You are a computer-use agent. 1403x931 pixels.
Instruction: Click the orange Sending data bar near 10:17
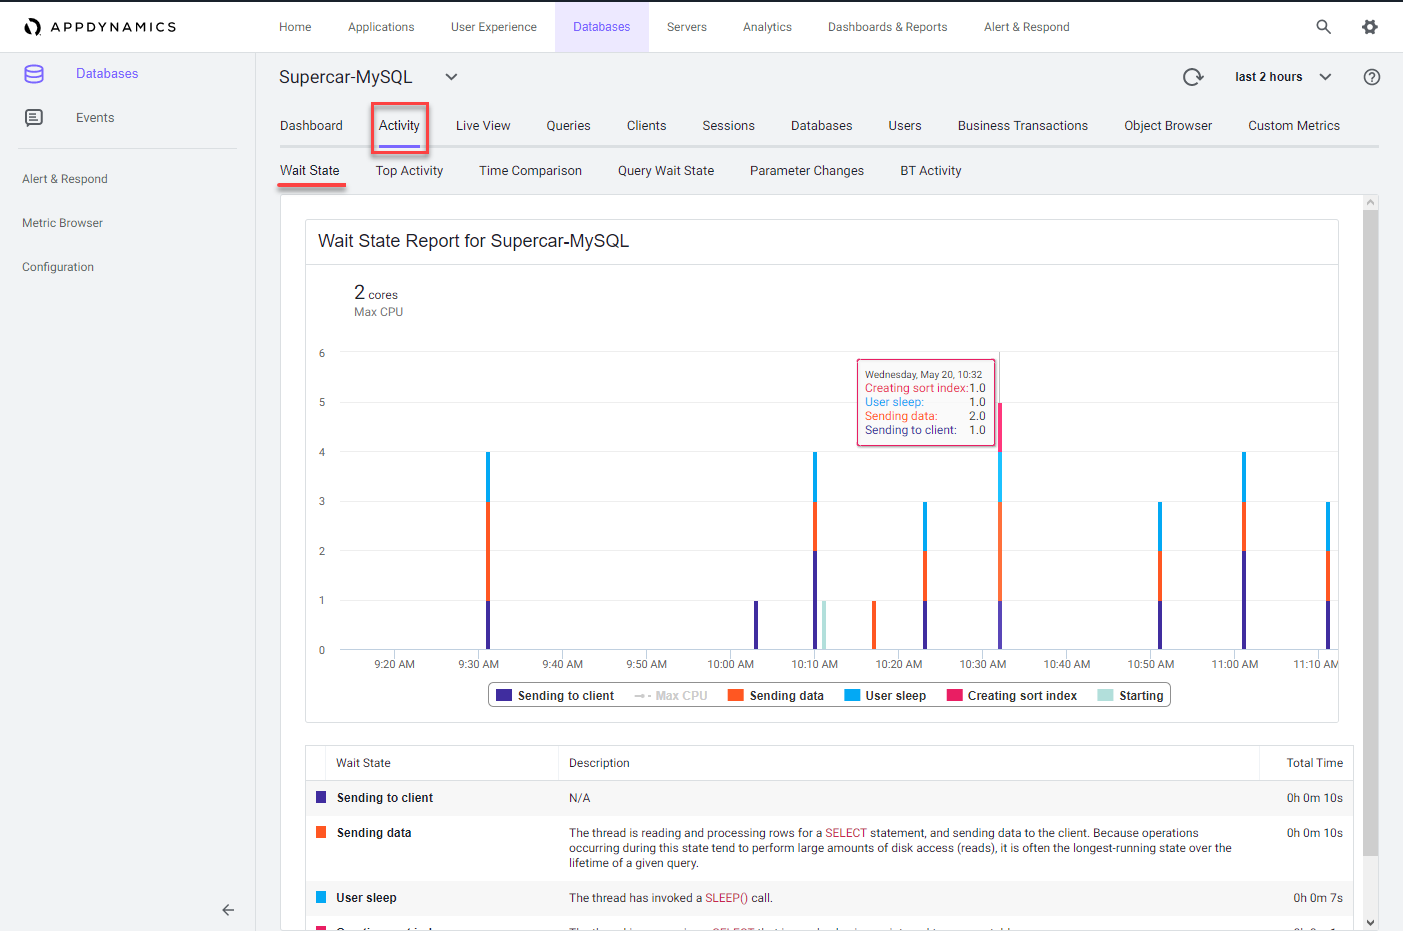click(x=874, y=625)
